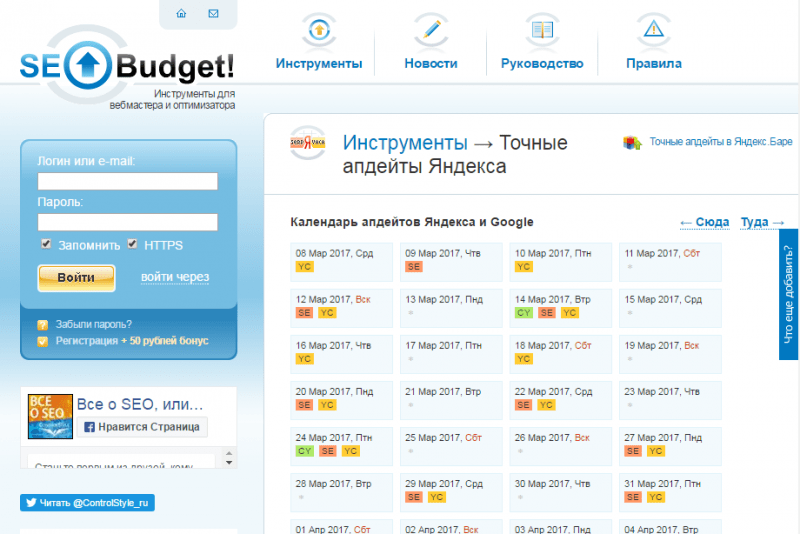The width and height of the screenshot is (800, 534).
Task: Click the 28 Мар 2017, Втр date text
Action: click(x=334, y=484)
